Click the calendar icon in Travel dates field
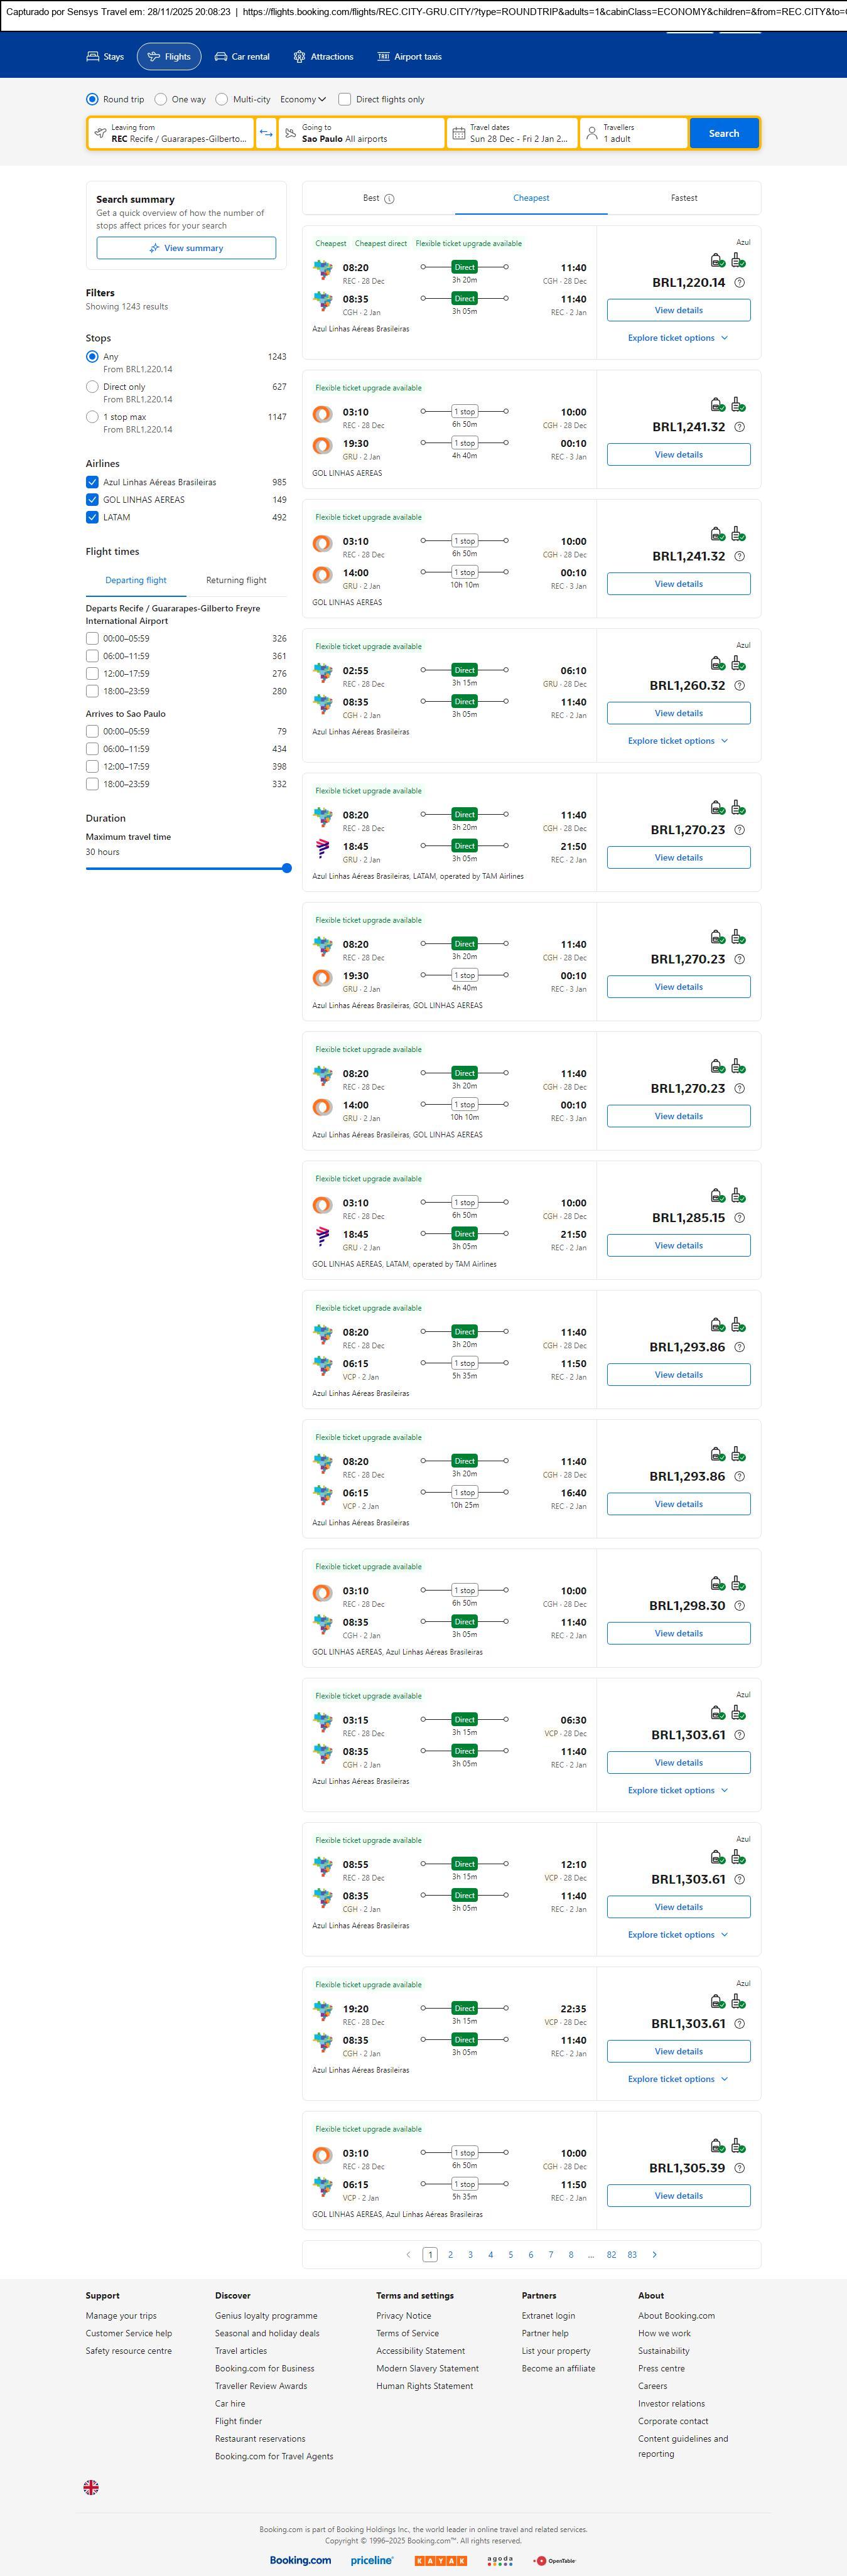 [458, 133]
